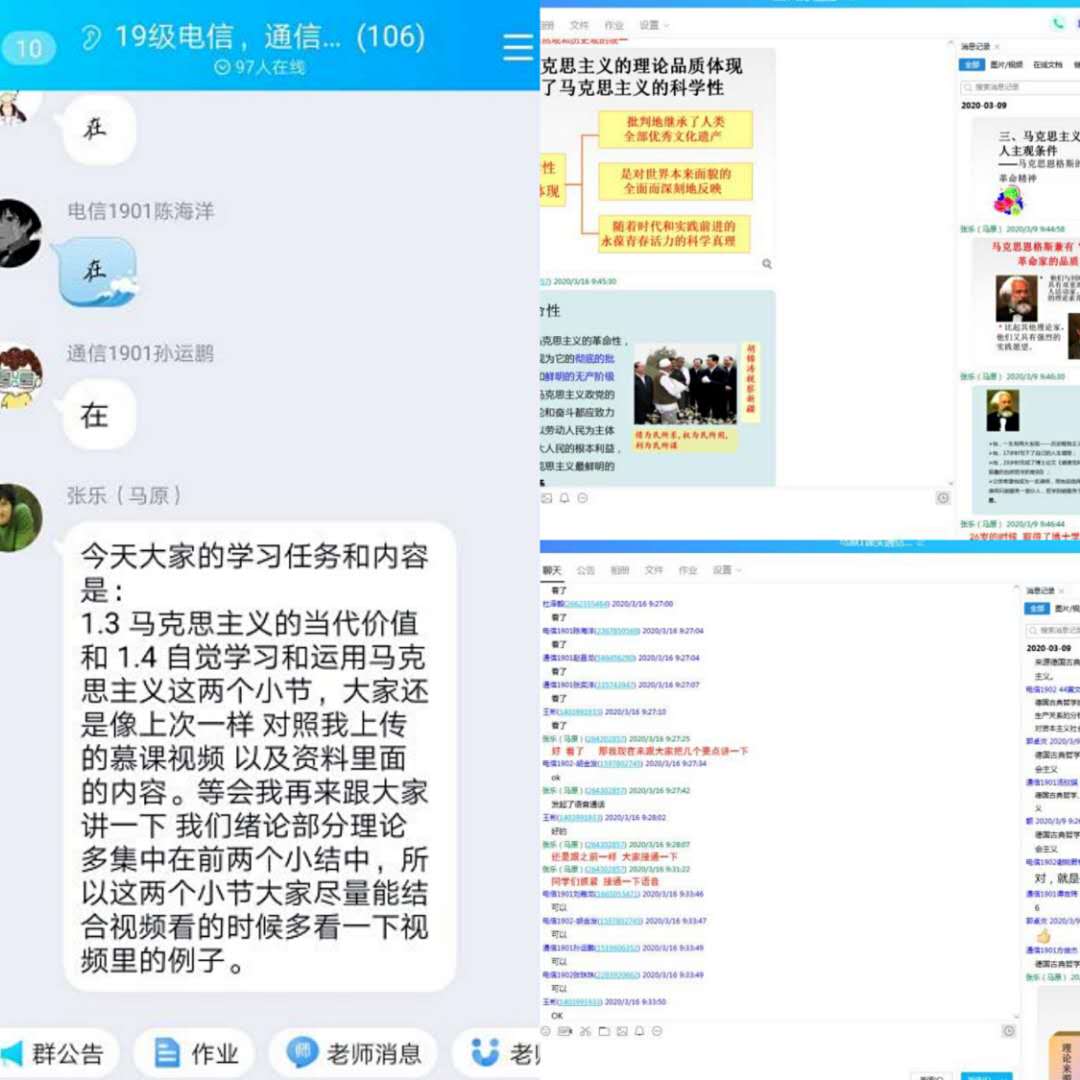Open message history clock icon in lower toolbar
This screenshot has height=1080, width=1080.
1009,1031
